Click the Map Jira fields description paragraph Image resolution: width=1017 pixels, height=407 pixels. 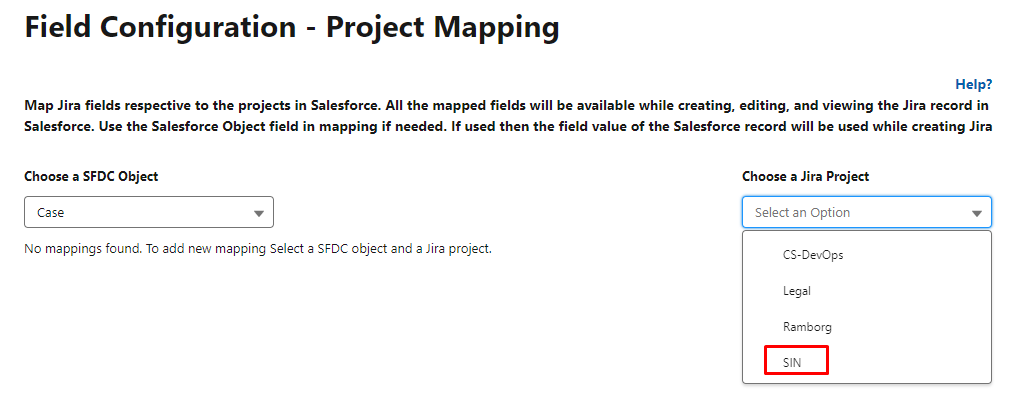coord(508,116)
